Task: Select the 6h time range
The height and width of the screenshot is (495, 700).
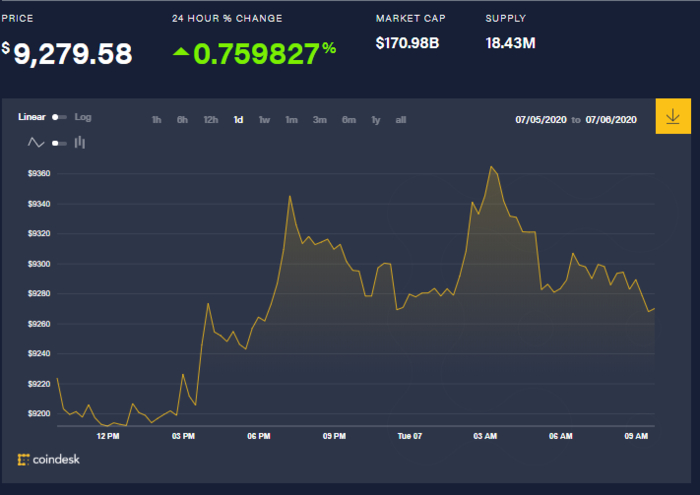Action: 182,120
